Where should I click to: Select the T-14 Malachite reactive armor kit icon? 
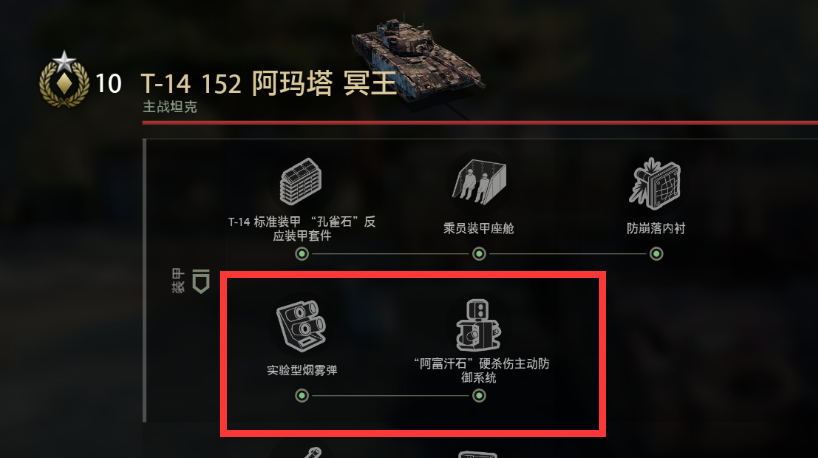[301, 181]
